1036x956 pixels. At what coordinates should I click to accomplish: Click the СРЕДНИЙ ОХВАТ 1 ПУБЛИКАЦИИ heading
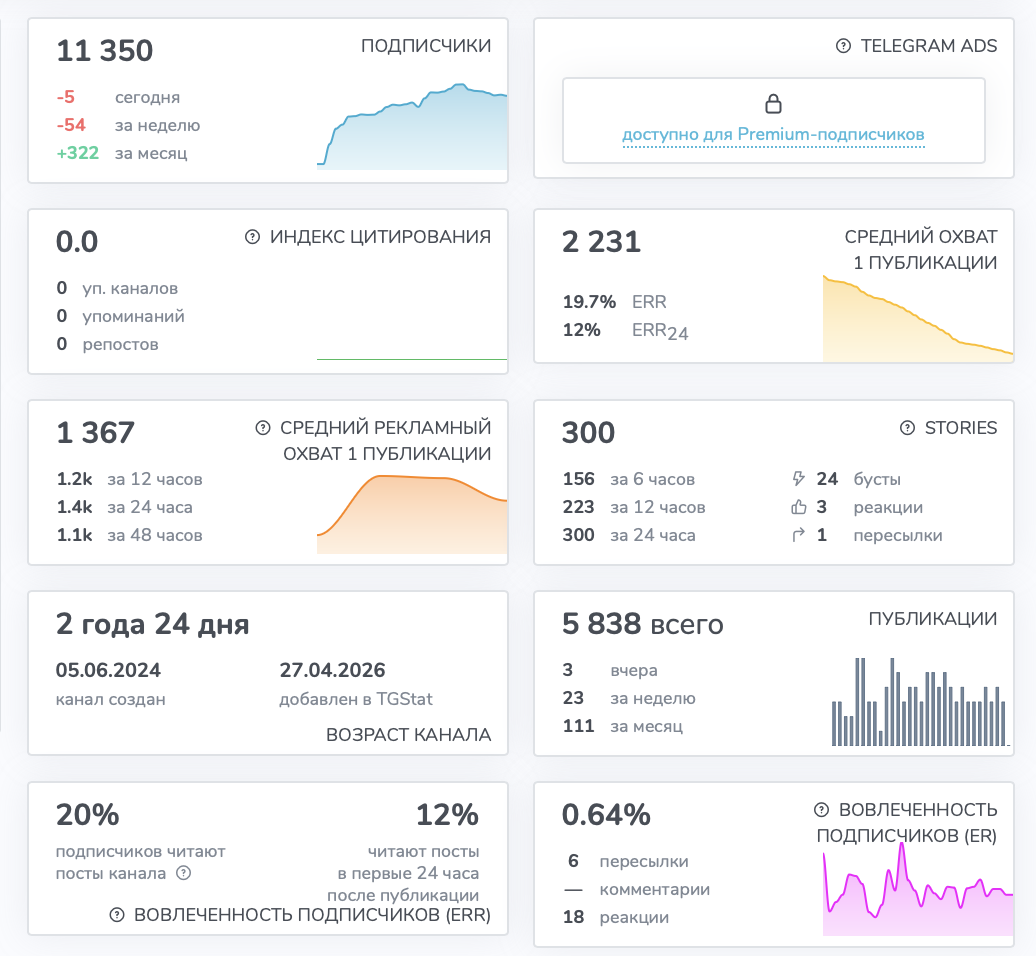tap(921, 249)
